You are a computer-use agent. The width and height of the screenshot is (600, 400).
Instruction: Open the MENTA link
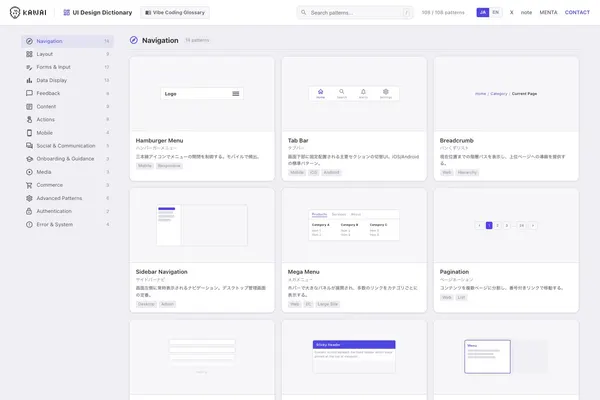click(x=548, y=13)
